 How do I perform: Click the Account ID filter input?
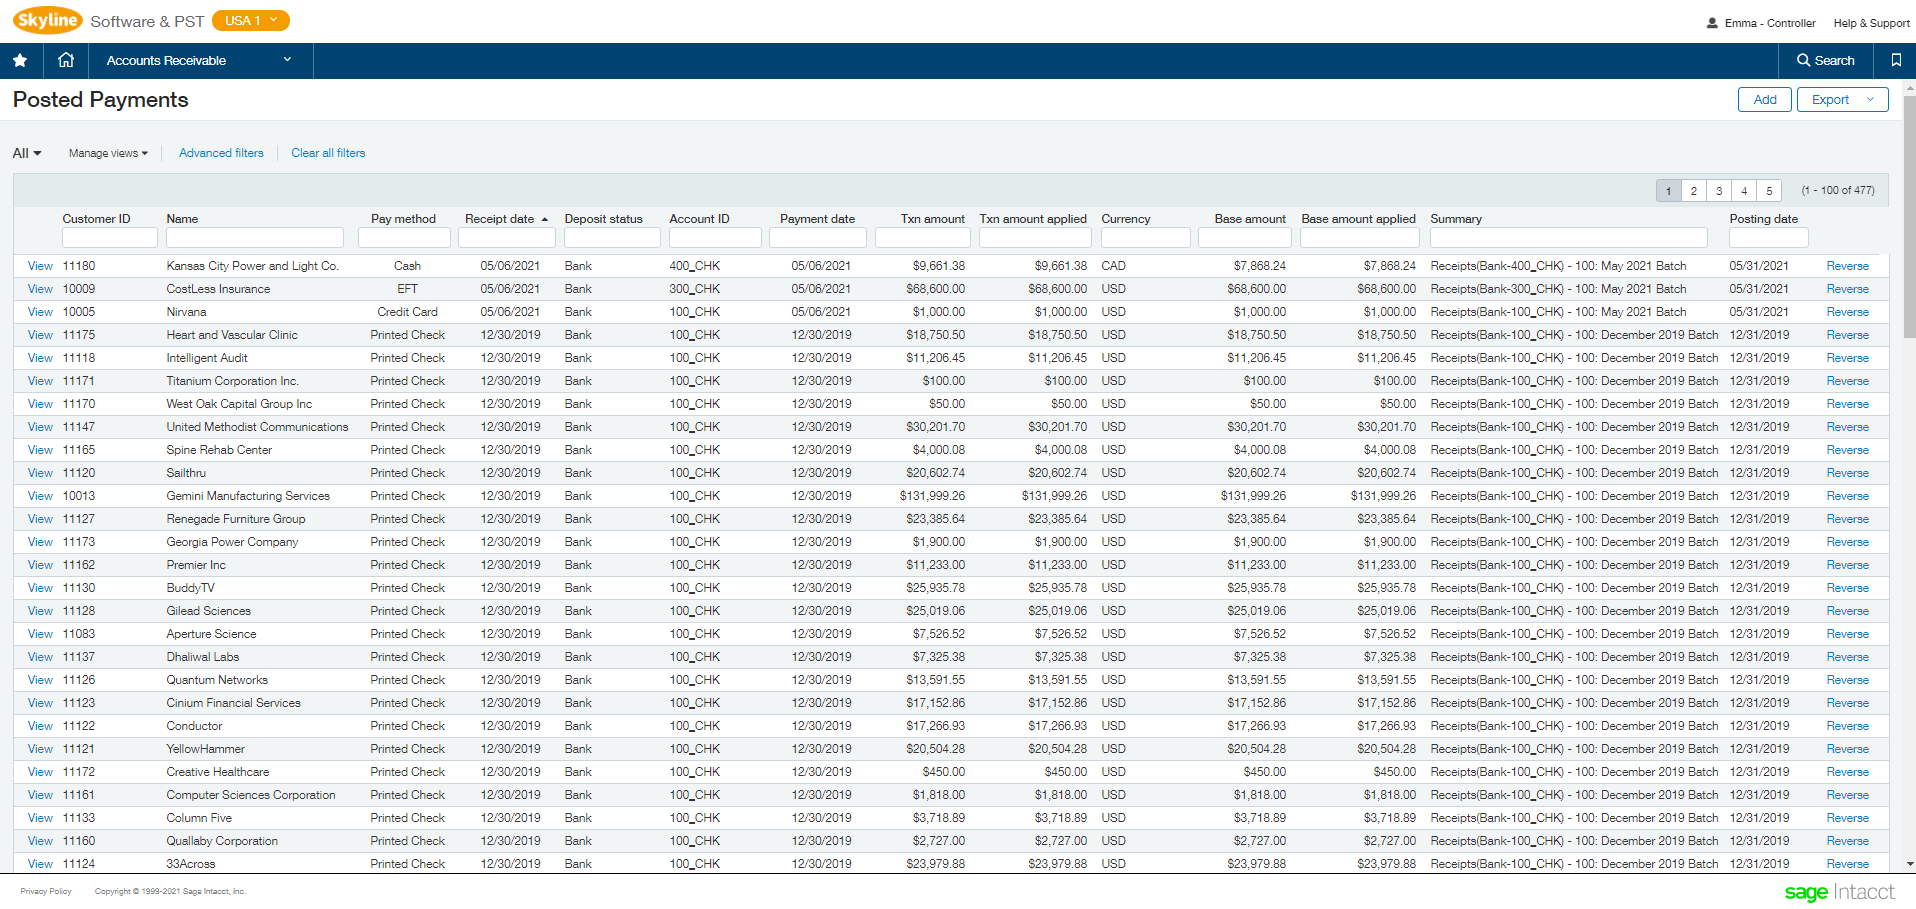715,238
